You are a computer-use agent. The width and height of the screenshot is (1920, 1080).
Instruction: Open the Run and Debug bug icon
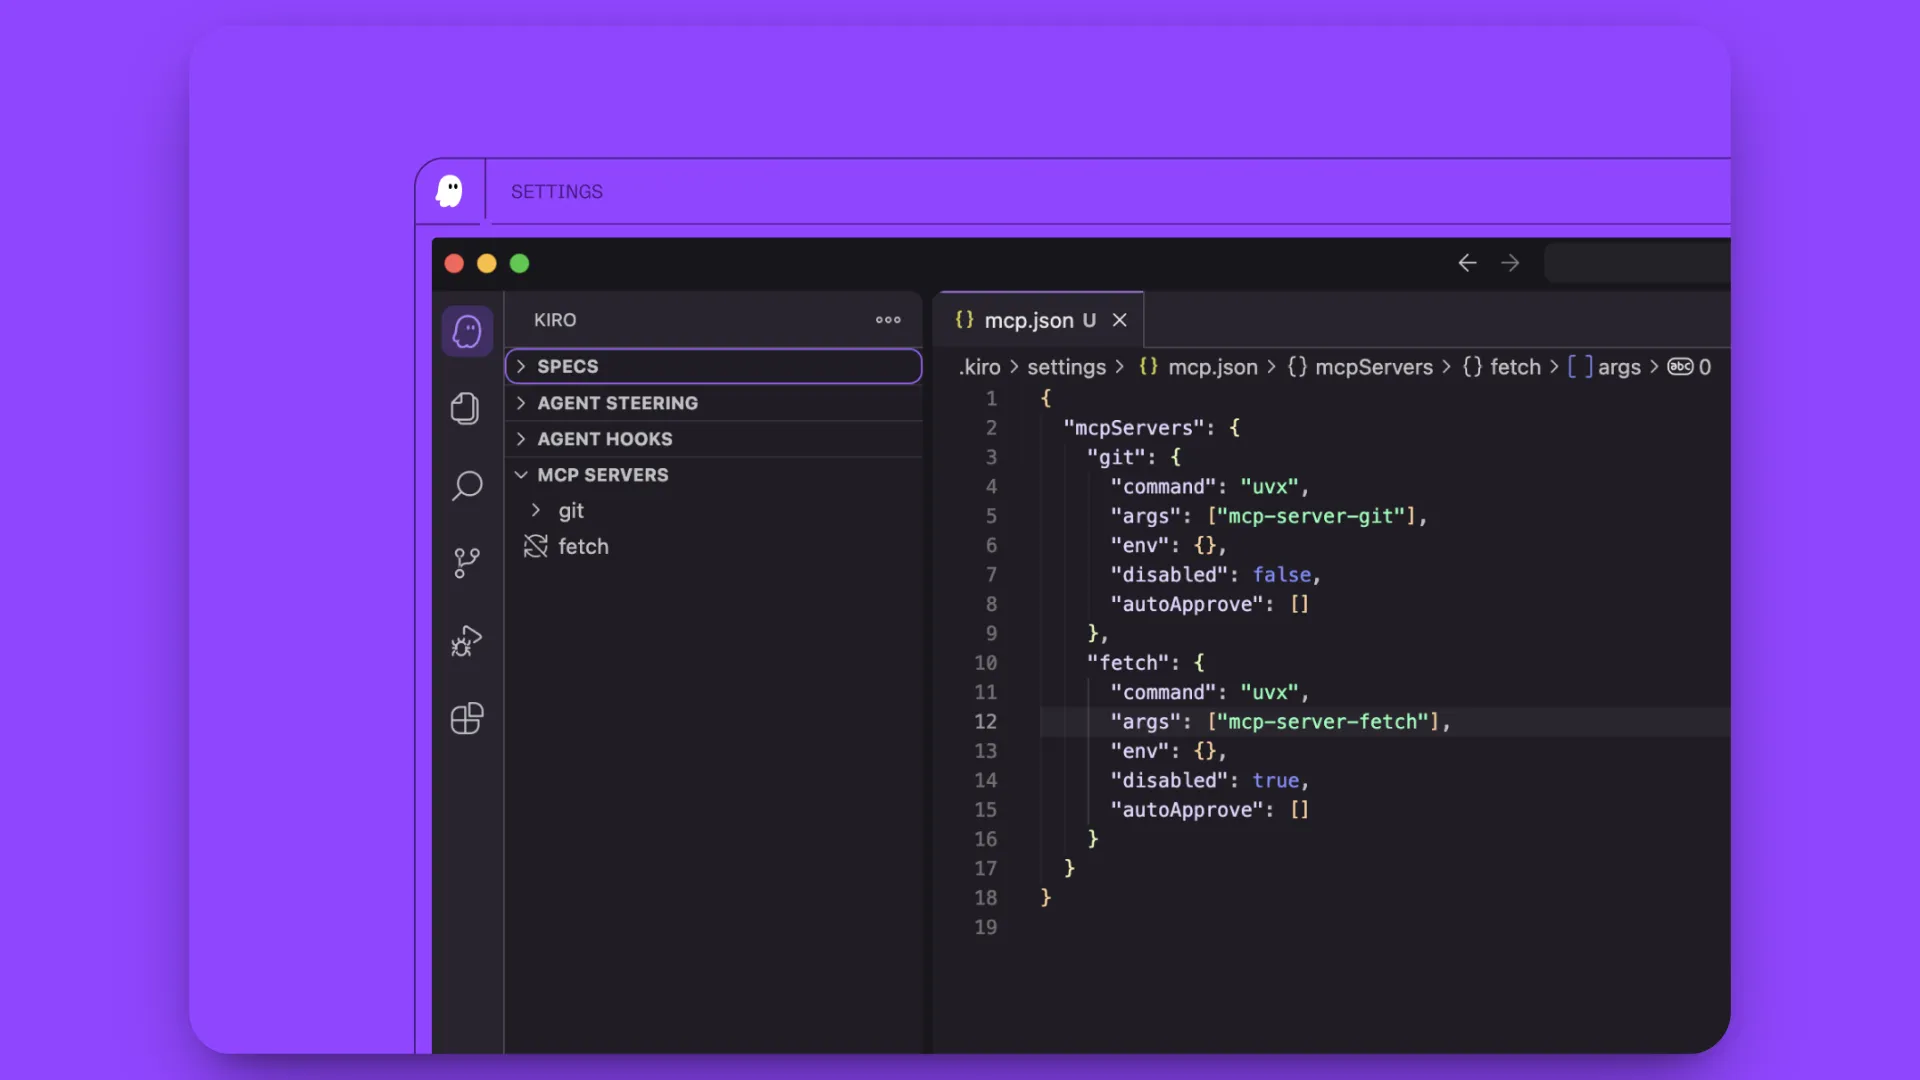[466, 641]
